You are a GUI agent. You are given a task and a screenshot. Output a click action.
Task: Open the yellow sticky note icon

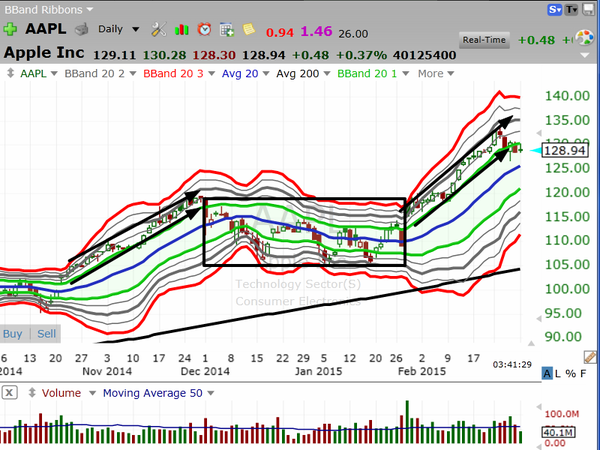(x=249, y=29)
